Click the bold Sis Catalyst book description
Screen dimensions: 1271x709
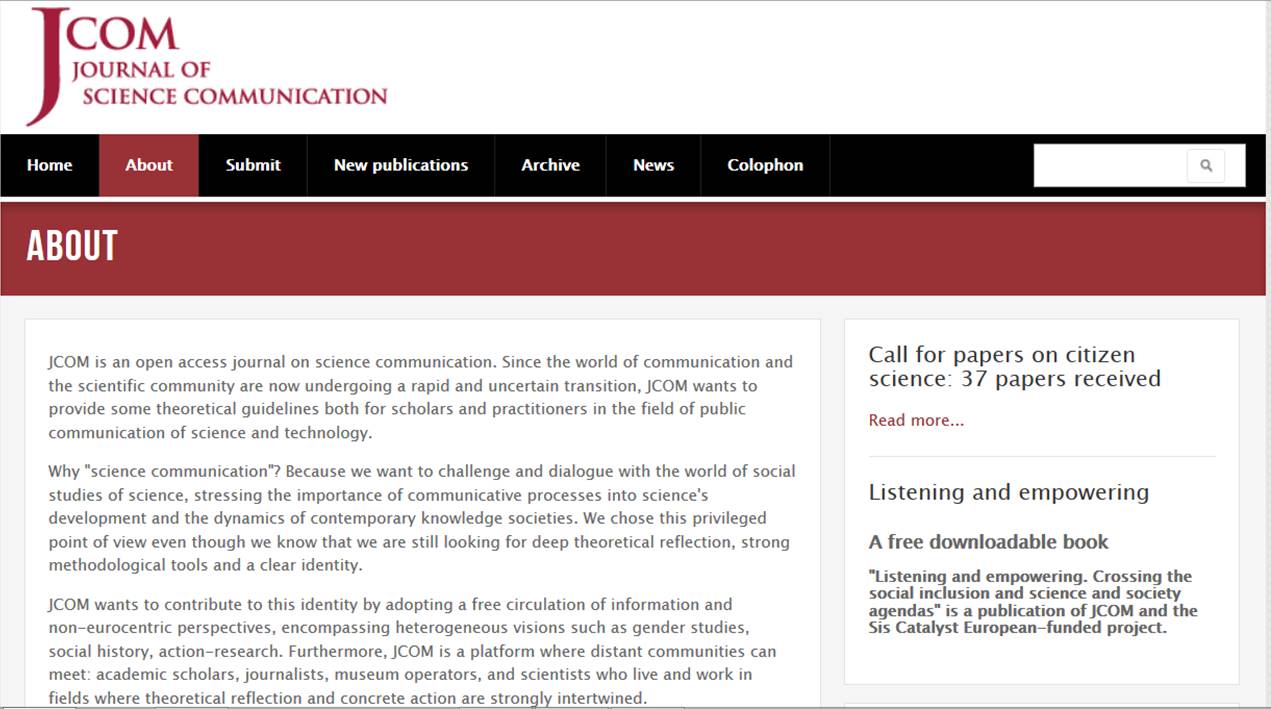(1032, 602)
